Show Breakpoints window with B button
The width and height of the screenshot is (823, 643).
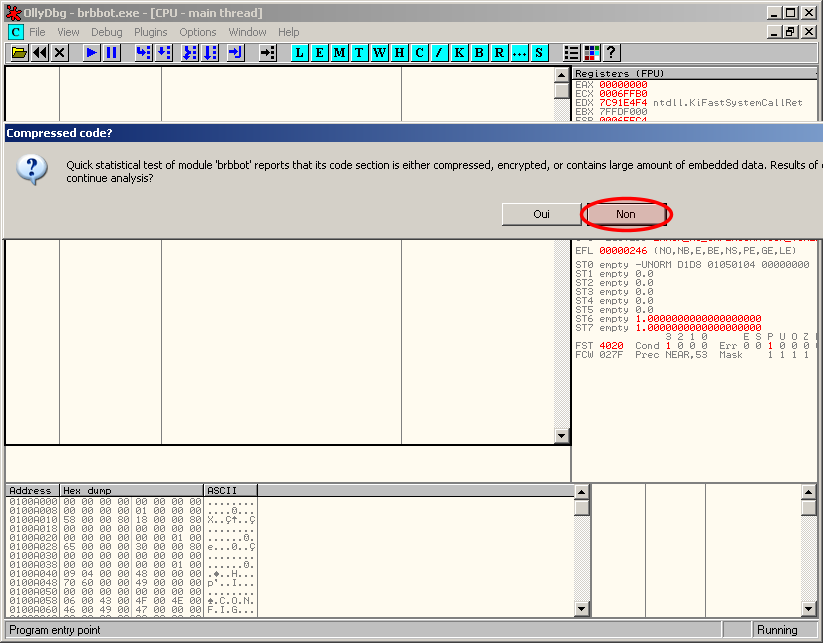pyautogui.click(x=480, y=52)
